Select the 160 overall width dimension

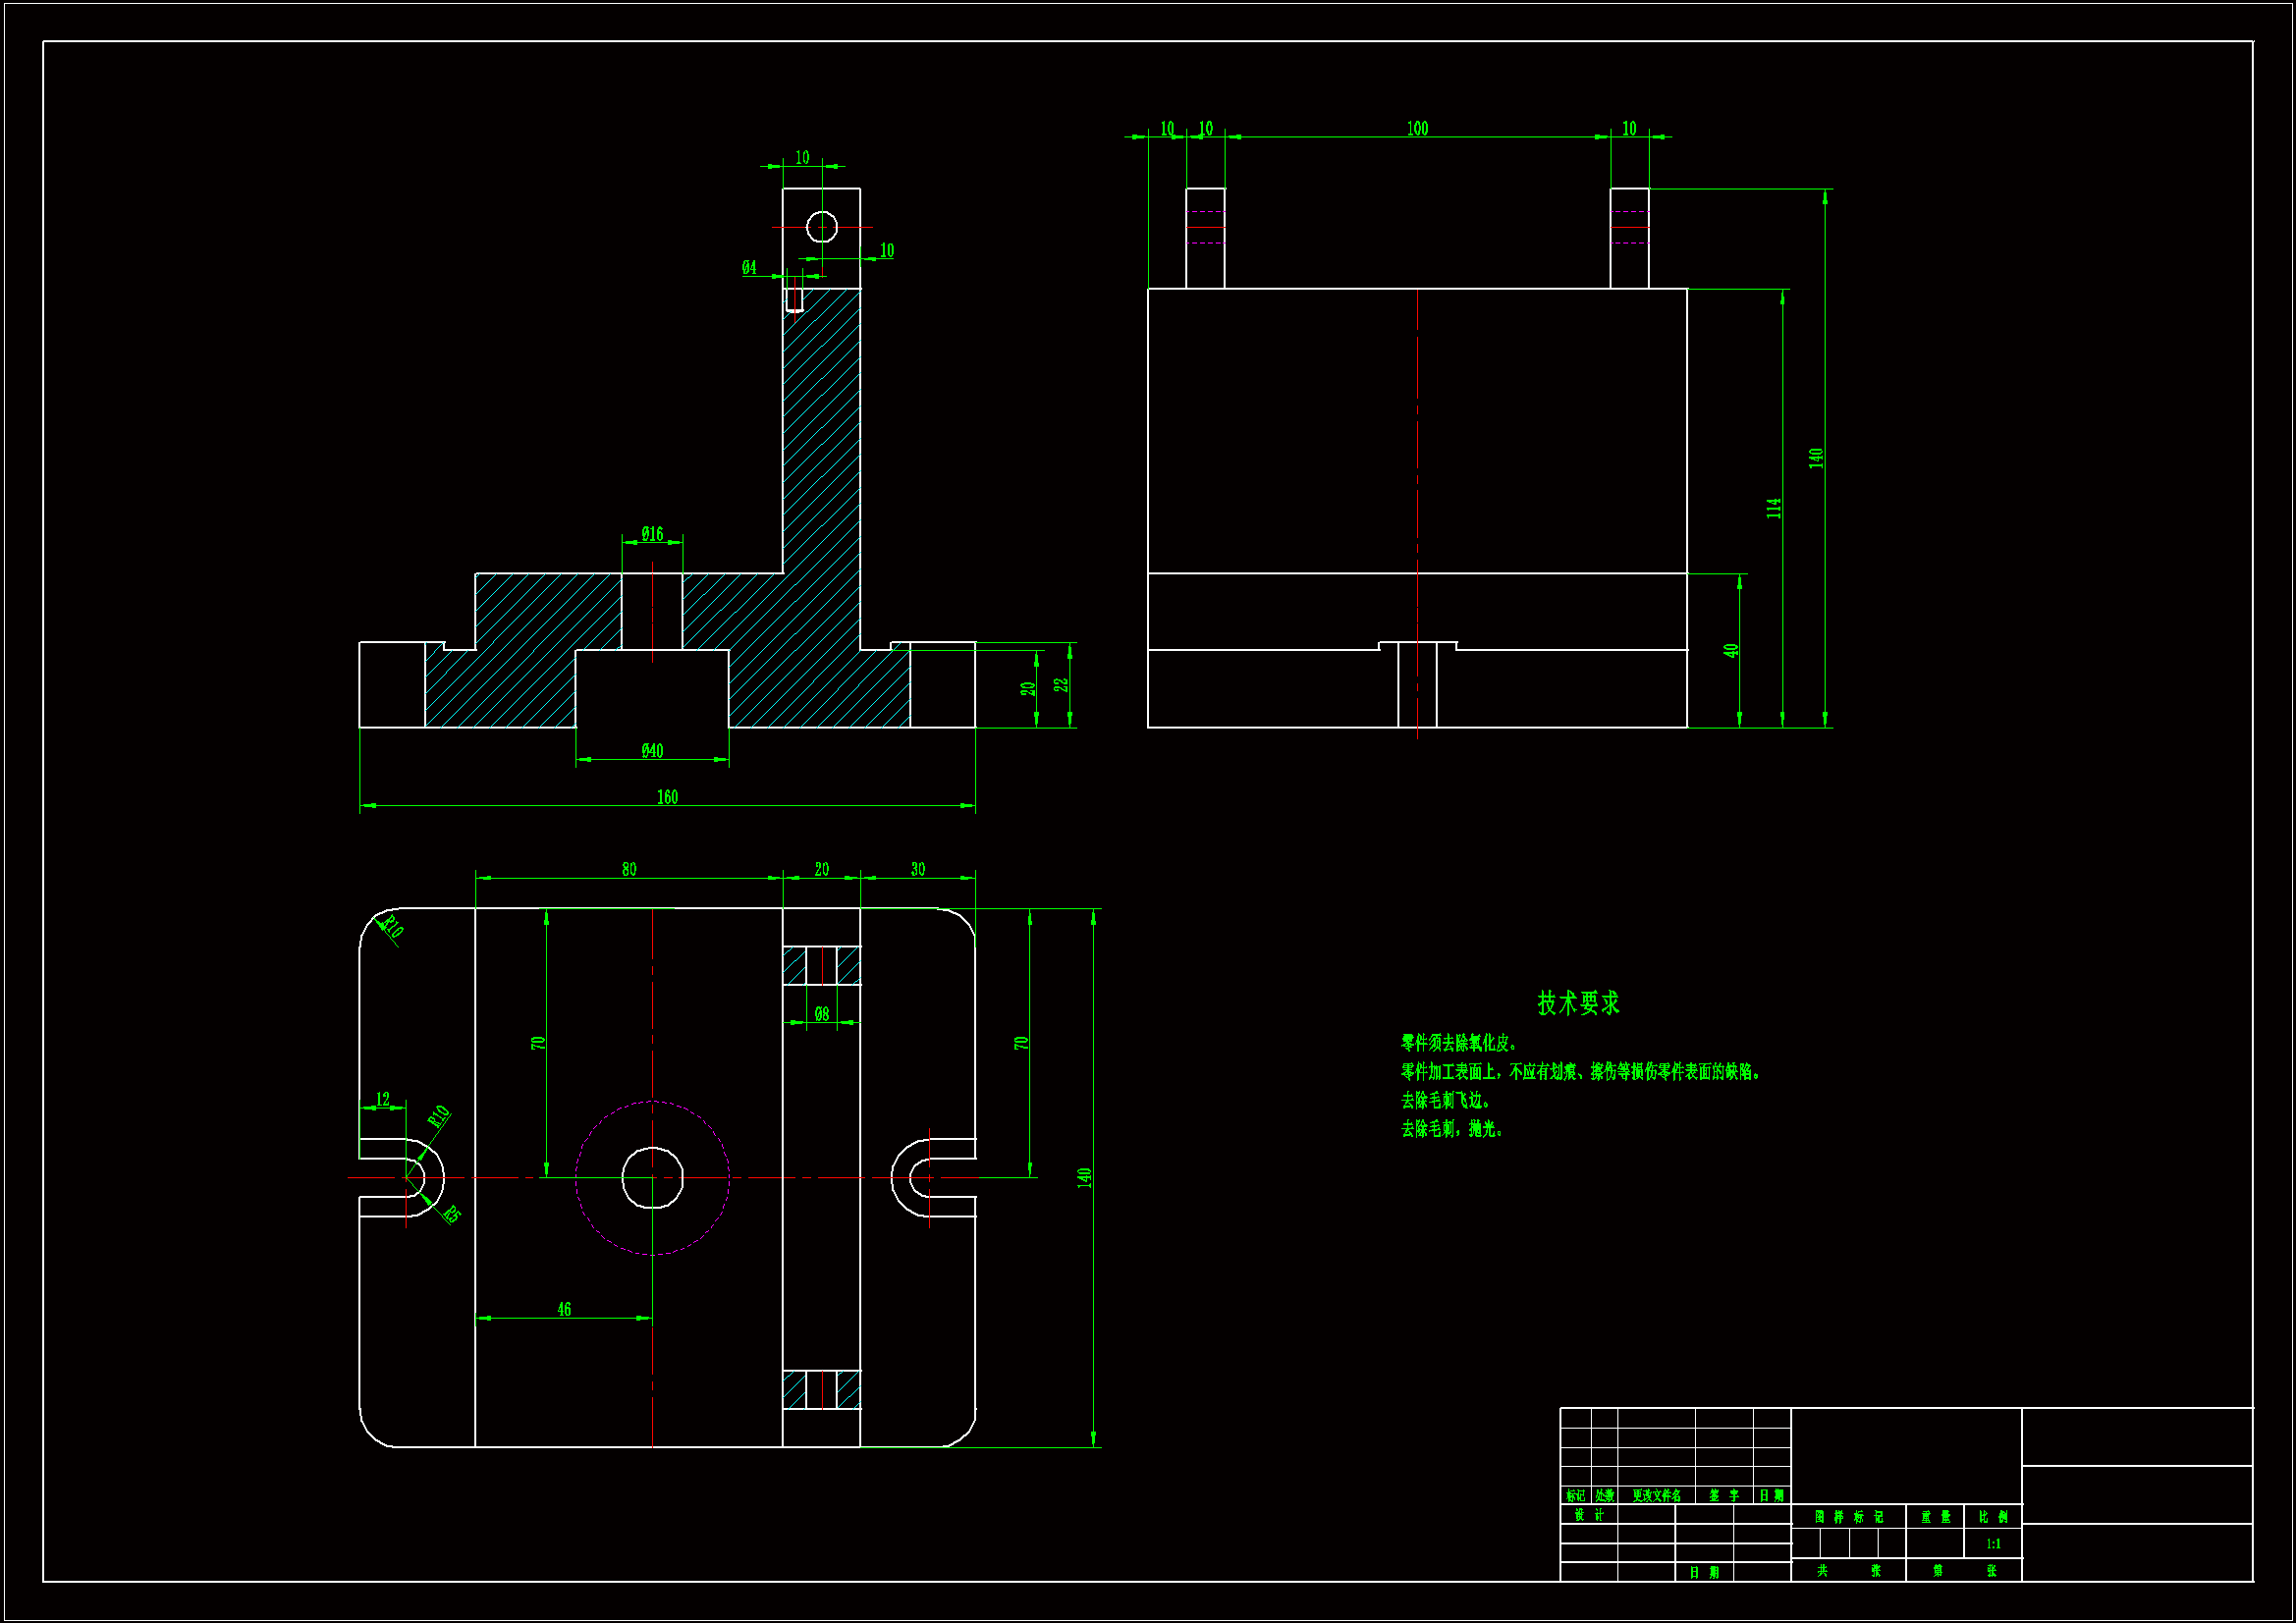(x=667, y=797)
